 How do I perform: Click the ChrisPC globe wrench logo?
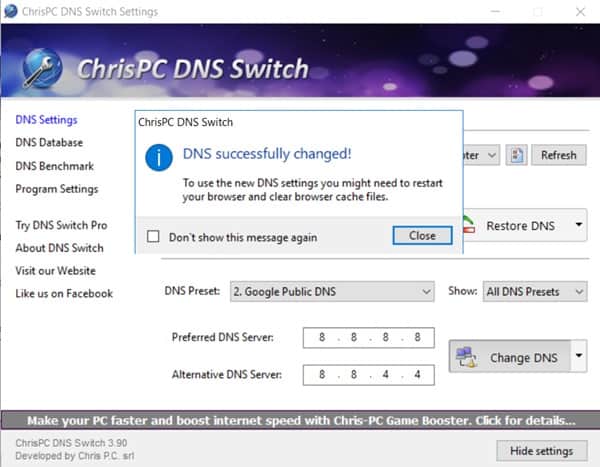pyautogui.click(x=42, y=69)
